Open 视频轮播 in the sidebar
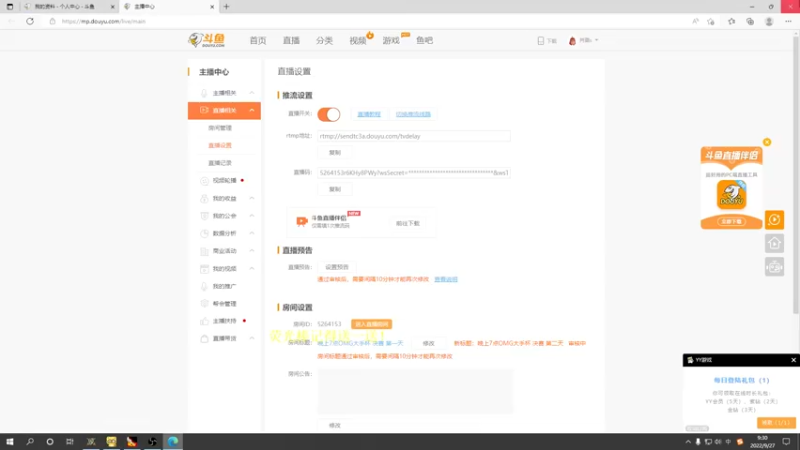The image size is (800, 450). tap(224, 180)
